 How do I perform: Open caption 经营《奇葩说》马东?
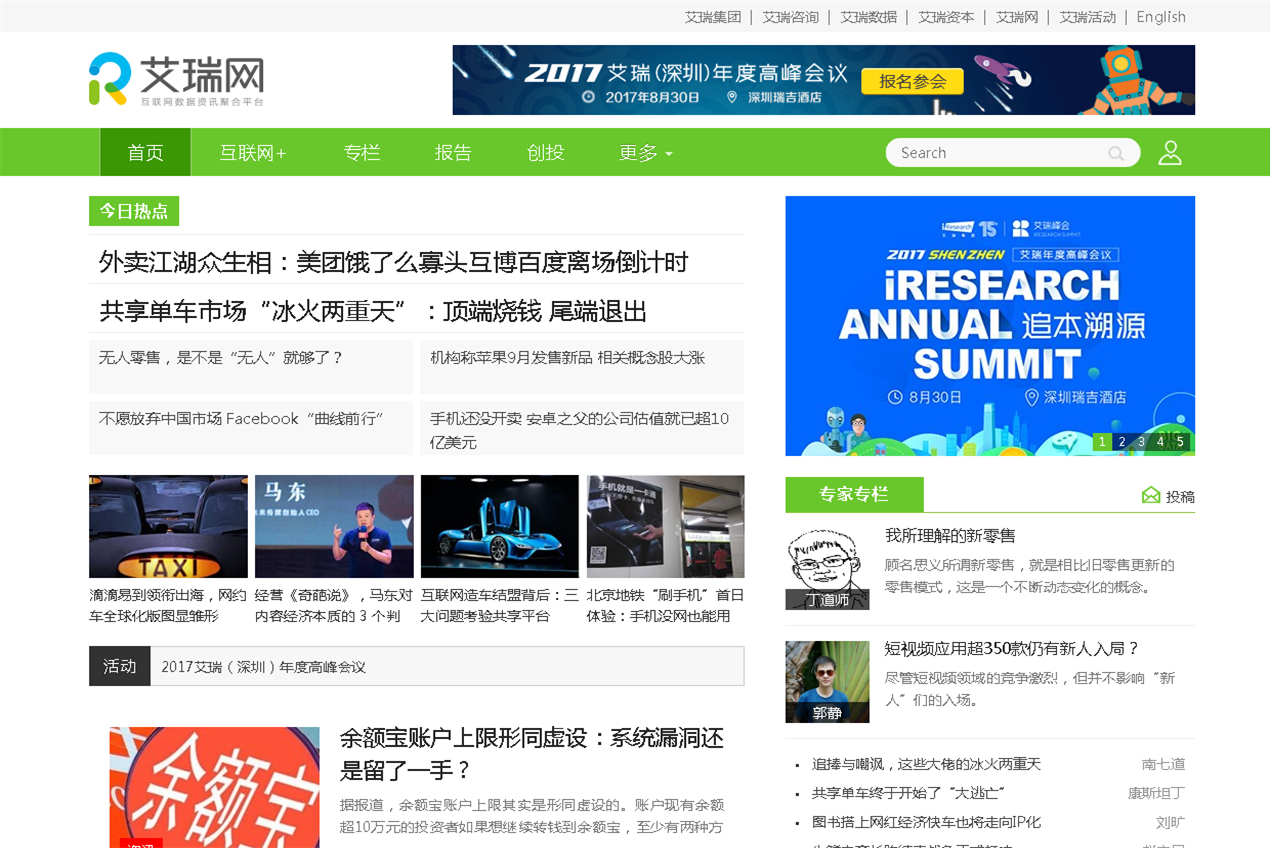click(x=334, y=605)
